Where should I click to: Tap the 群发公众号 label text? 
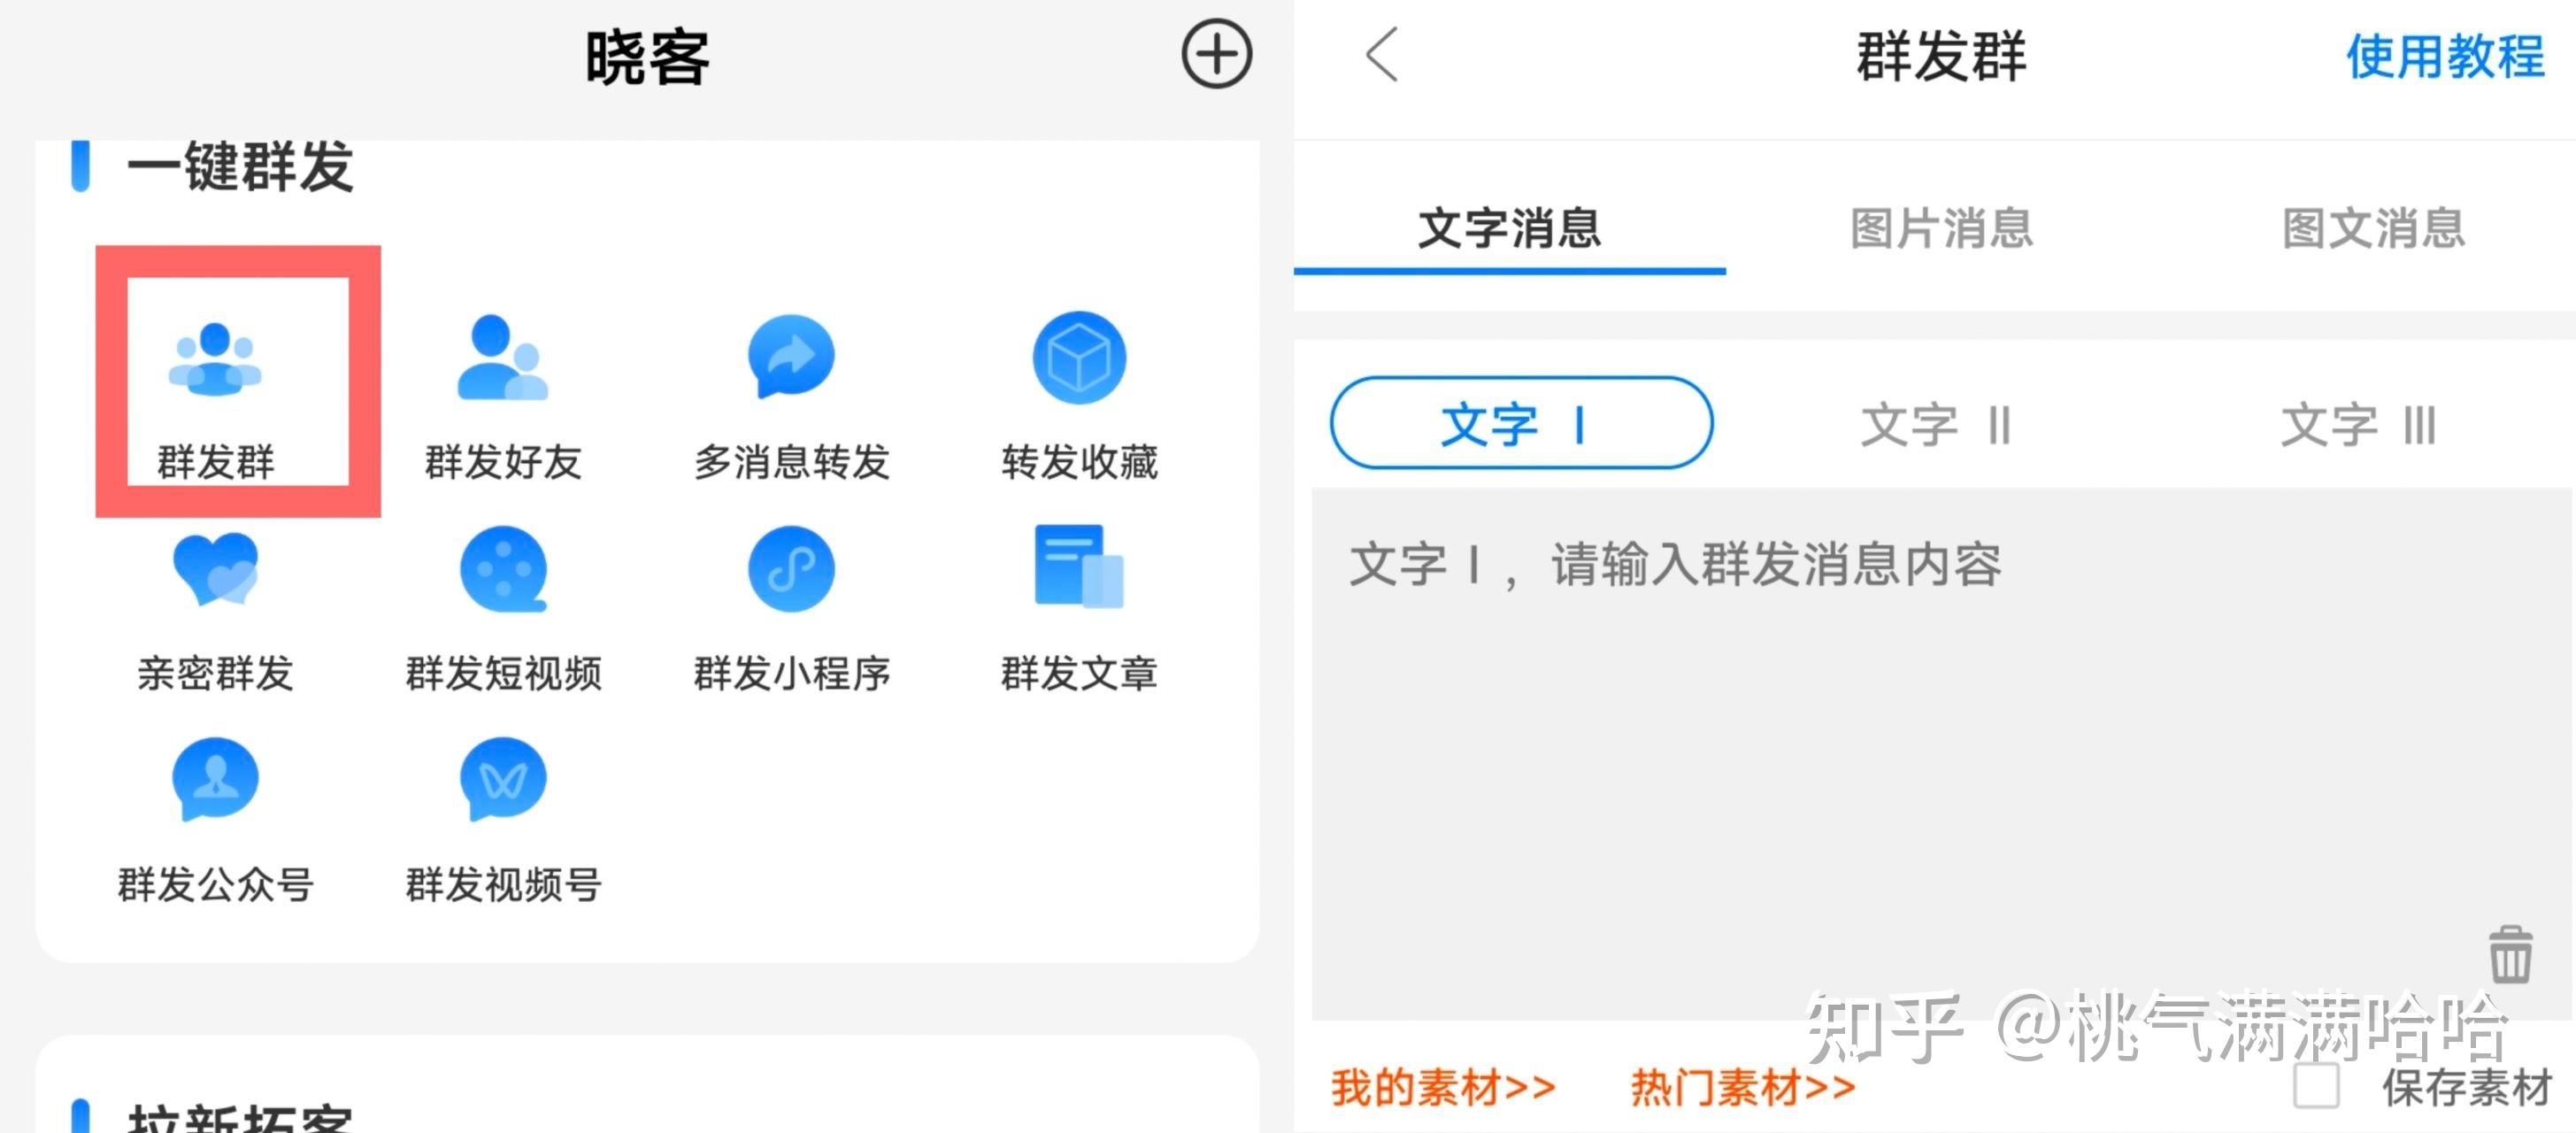point(215,884)
